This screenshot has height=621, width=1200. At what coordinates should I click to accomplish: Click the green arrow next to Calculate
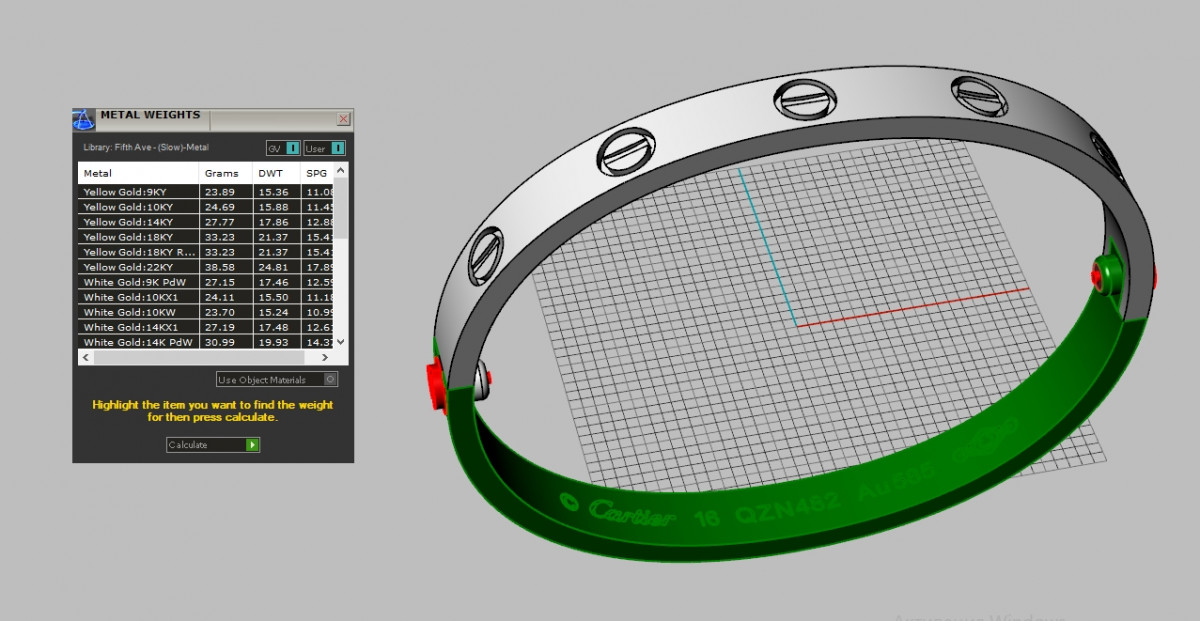coord(252,445)
